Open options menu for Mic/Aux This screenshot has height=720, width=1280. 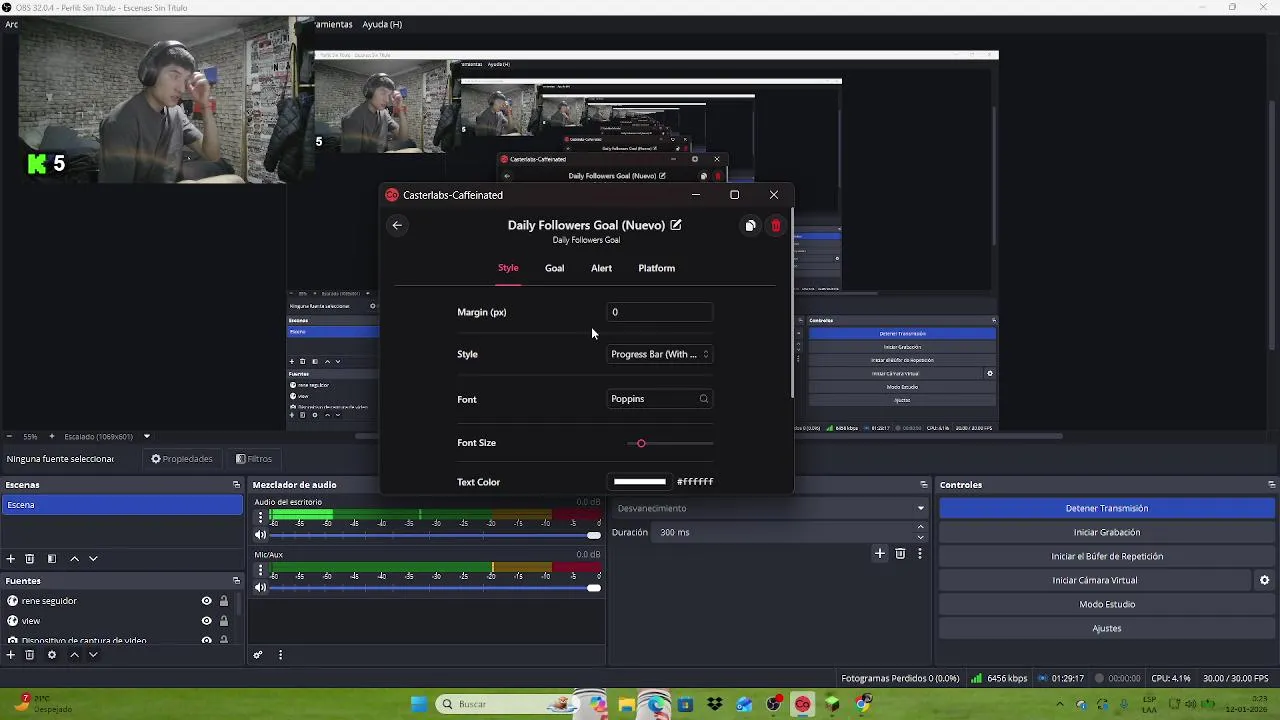point(260,570)
